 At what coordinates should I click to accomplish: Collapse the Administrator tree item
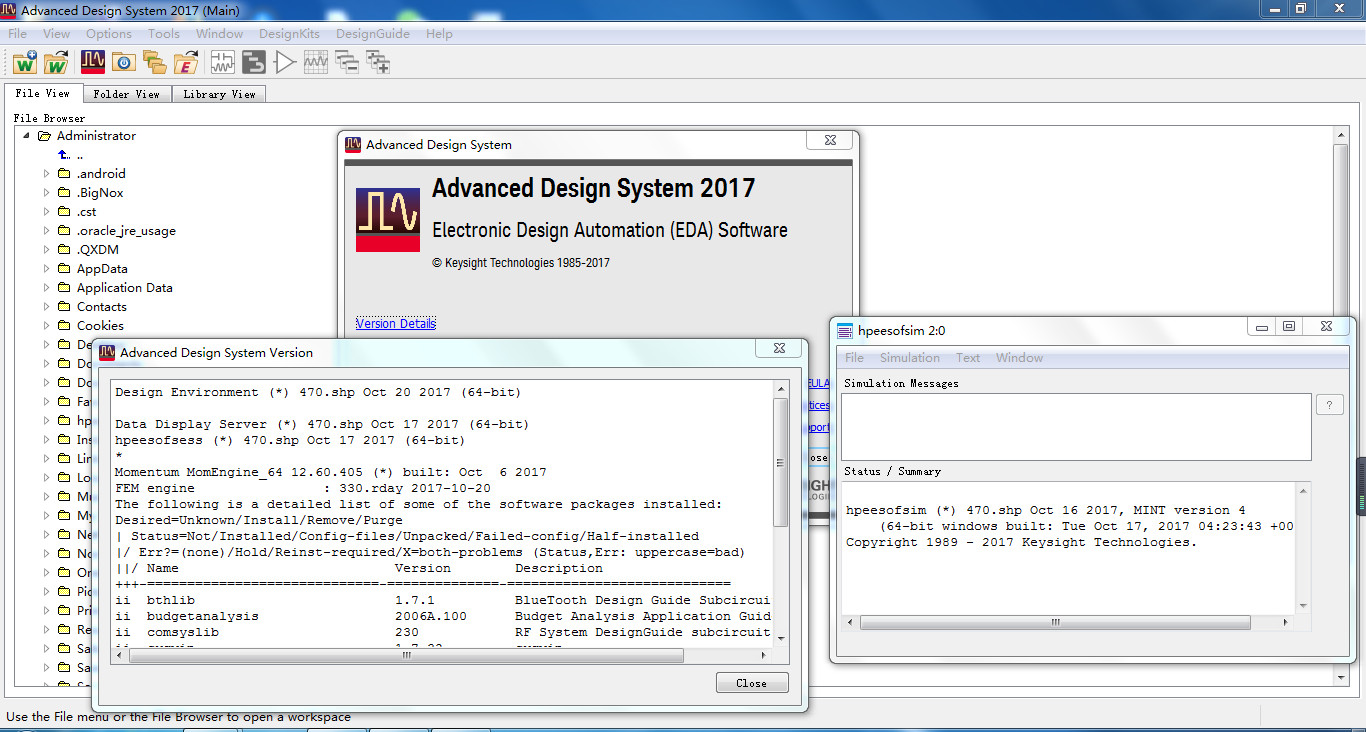click(24, 135)
